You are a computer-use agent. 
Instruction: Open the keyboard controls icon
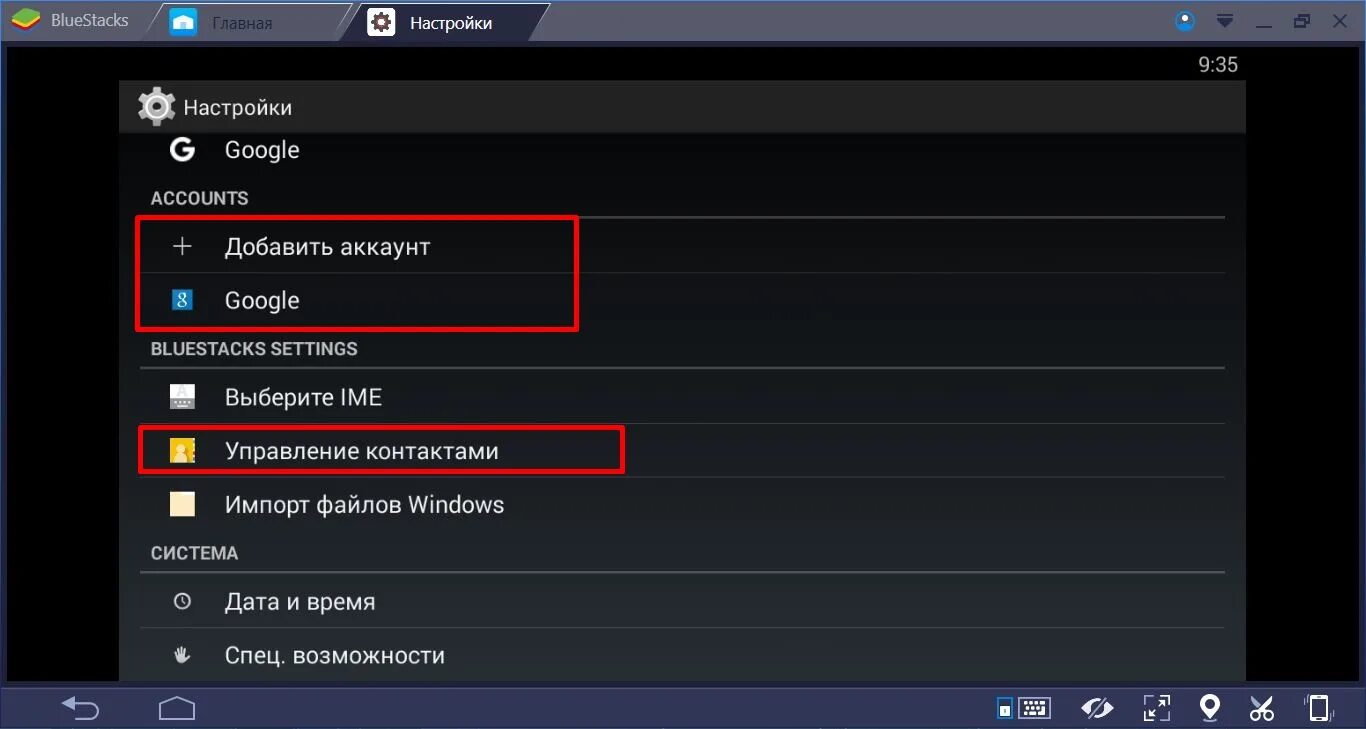(x=1023, y=709)
